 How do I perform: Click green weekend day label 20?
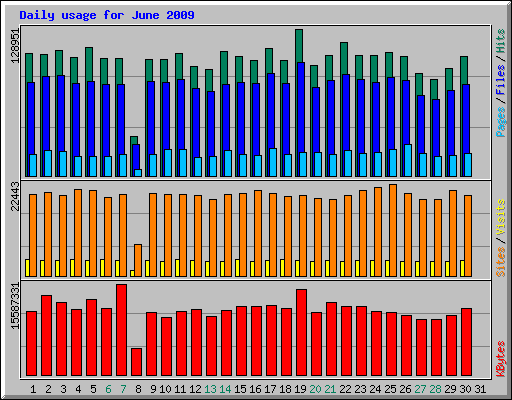pos(315,389)
